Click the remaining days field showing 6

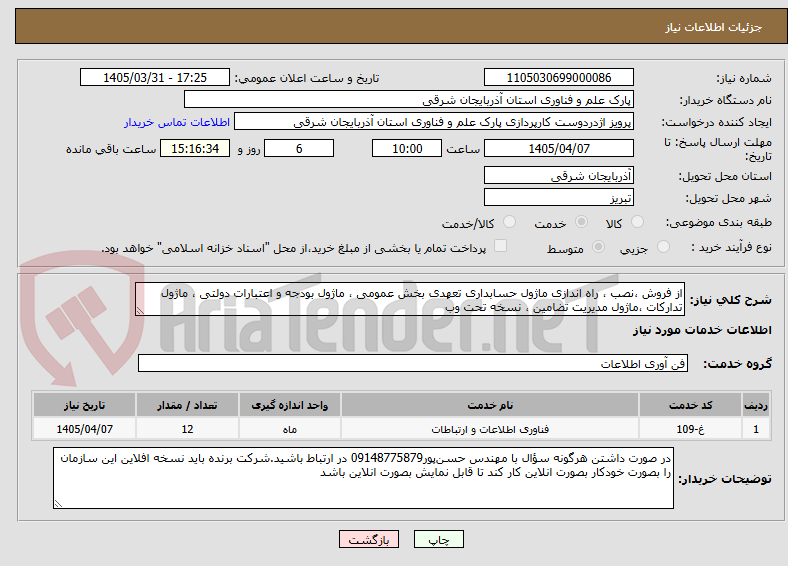pyautogui.click(x=299, y=148)
